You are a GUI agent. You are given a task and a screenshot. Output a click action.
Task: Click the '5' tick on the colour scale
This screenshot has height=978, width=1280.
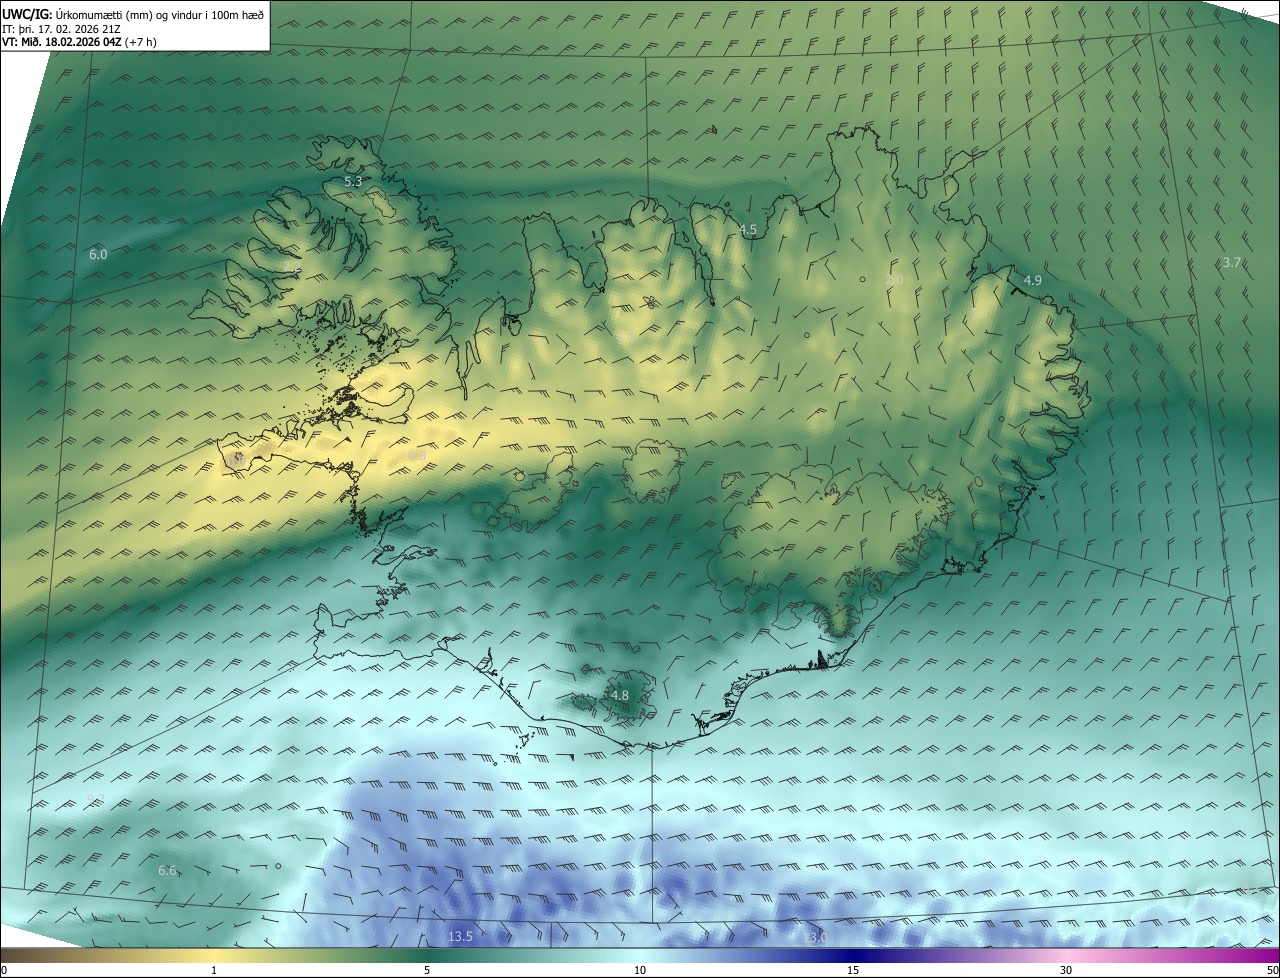(427, 970)
